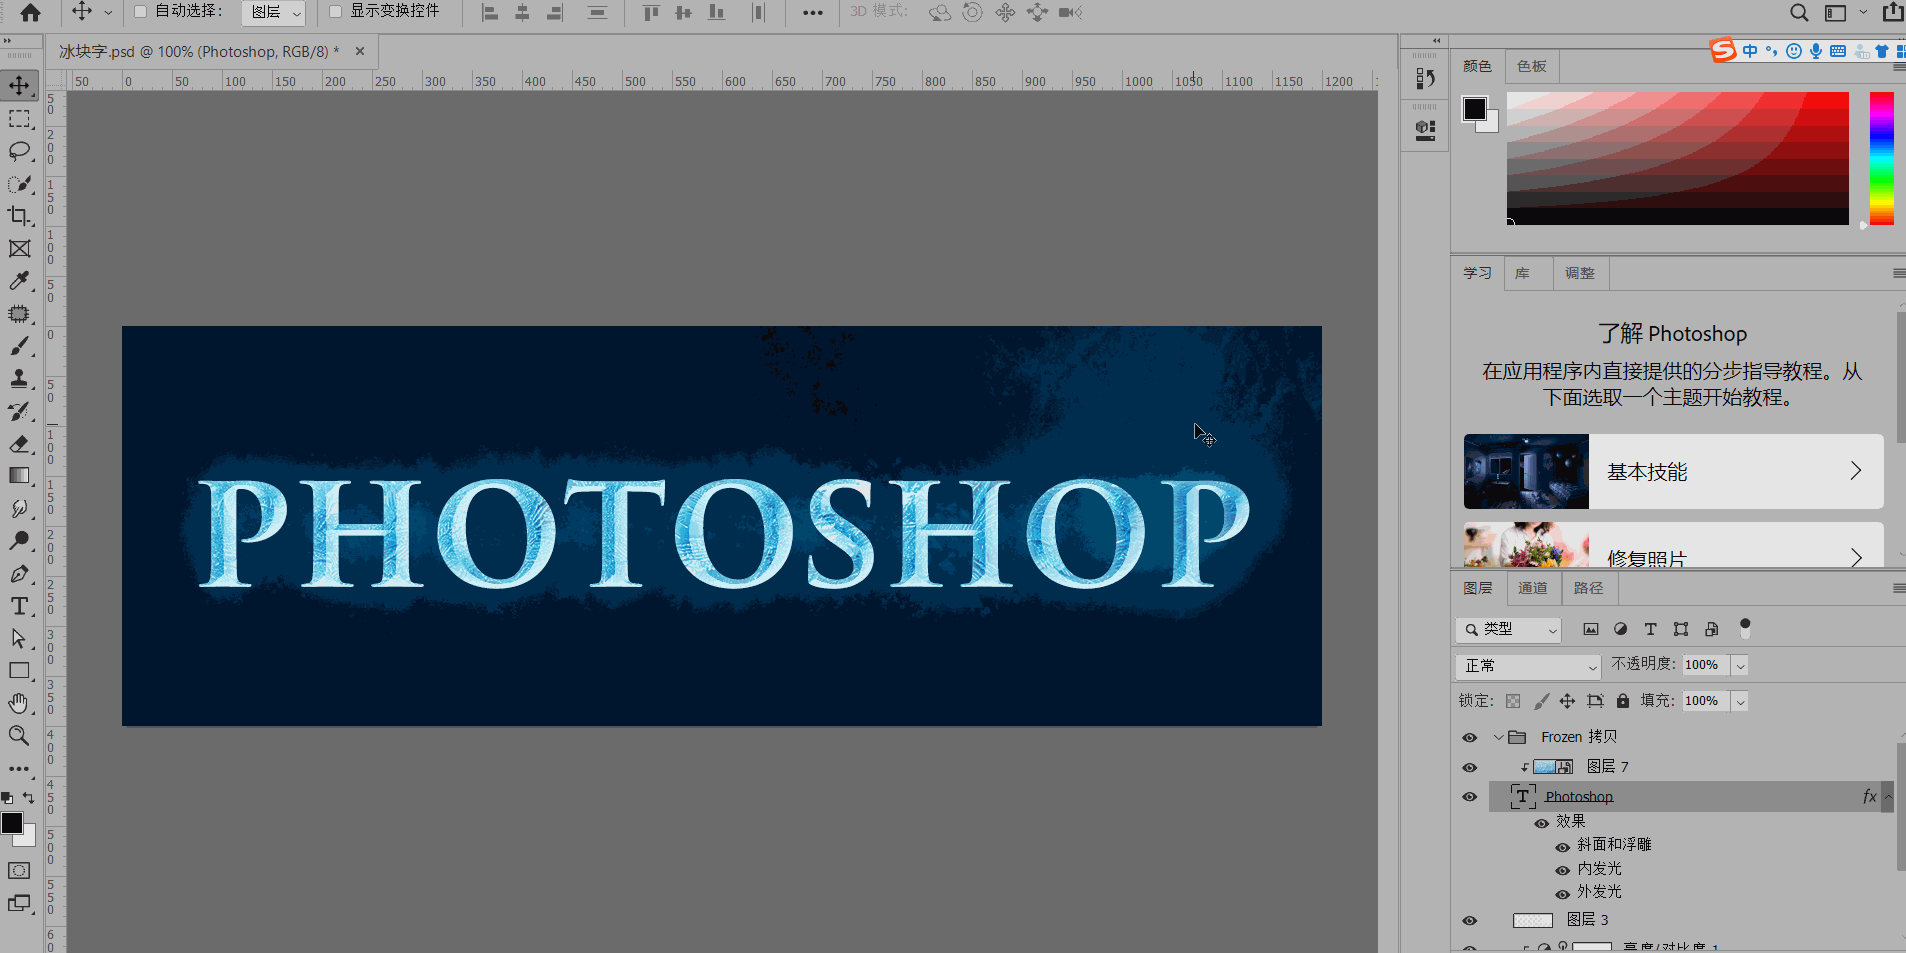Open the 填充 slider dropdown arrow
The image size is (1906, 953).
pyautogui.click(x=1740, y=702)
